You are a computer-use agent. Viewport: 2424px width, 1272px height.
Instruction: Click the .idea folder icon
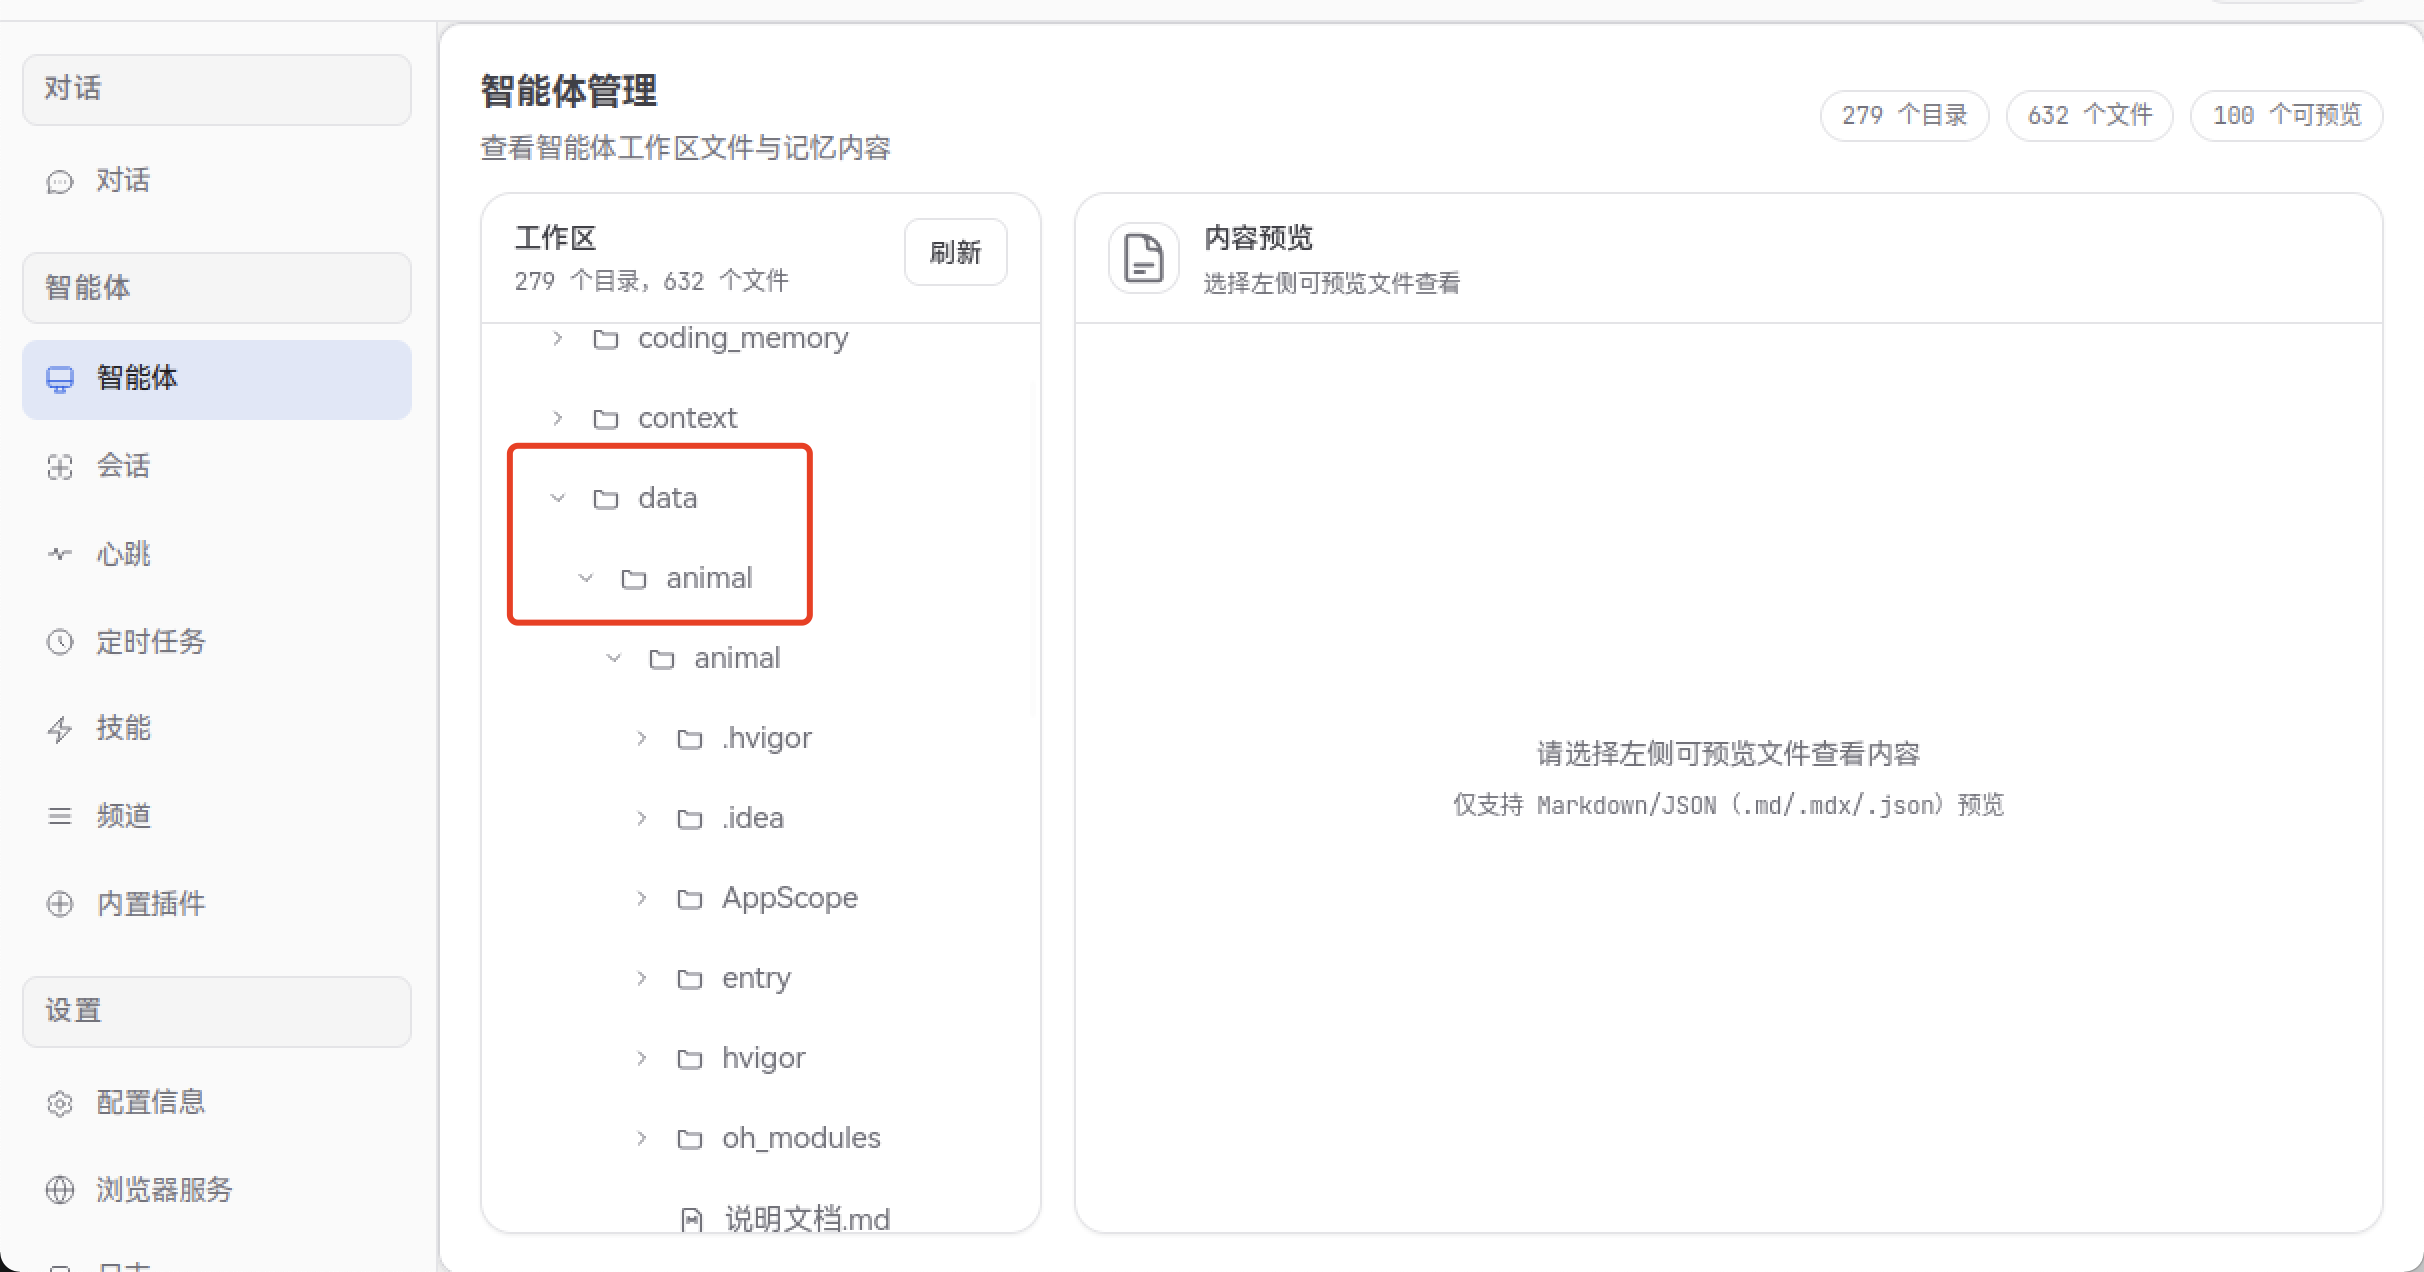[690, 819]
